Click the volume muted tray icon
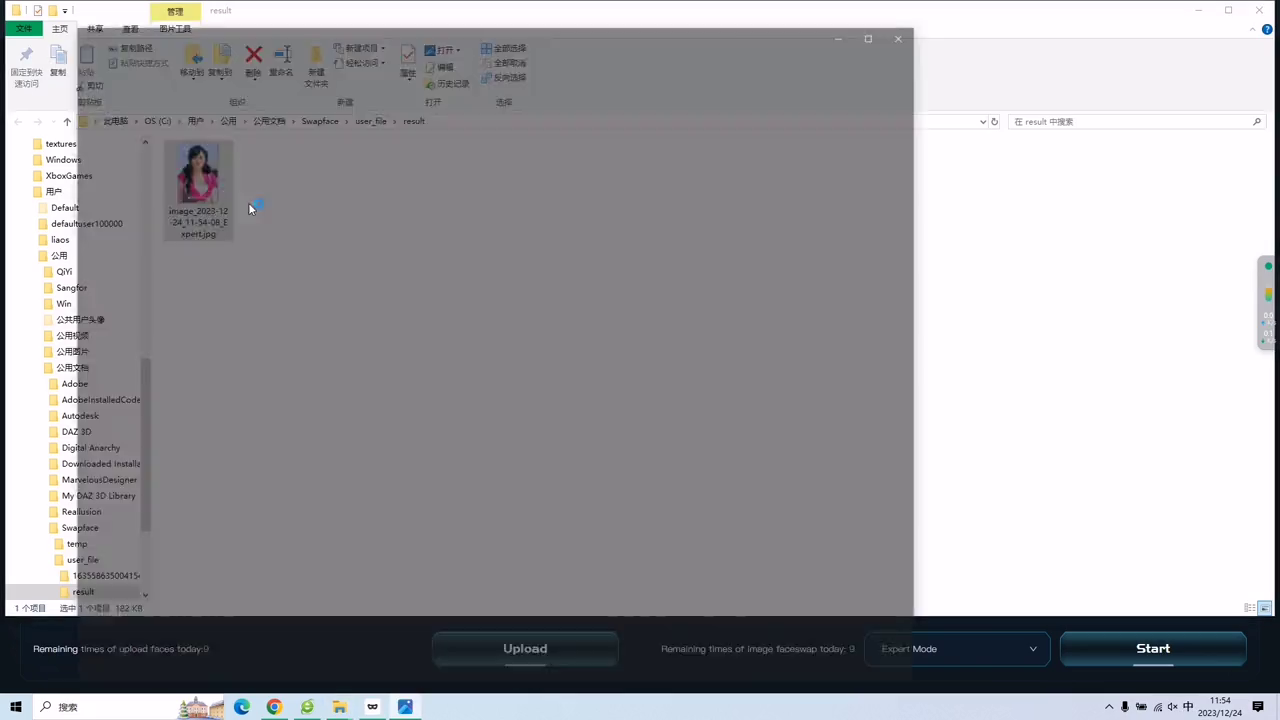This screenshot has width=1280, height=720. [1173, 707]
